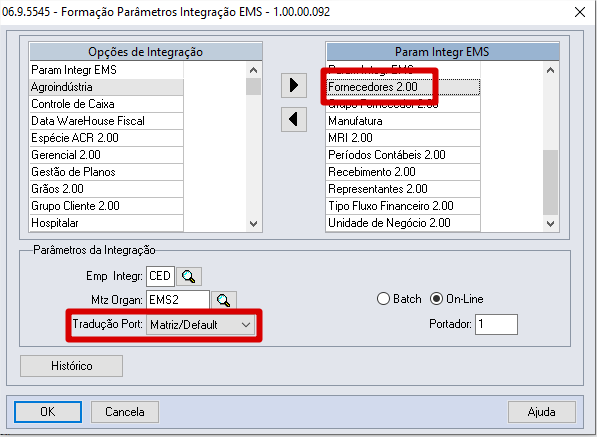The image size is (597, 437).
Task: Select Períodos Contábeis 2.00 row
Action: (x=403, y=155)
